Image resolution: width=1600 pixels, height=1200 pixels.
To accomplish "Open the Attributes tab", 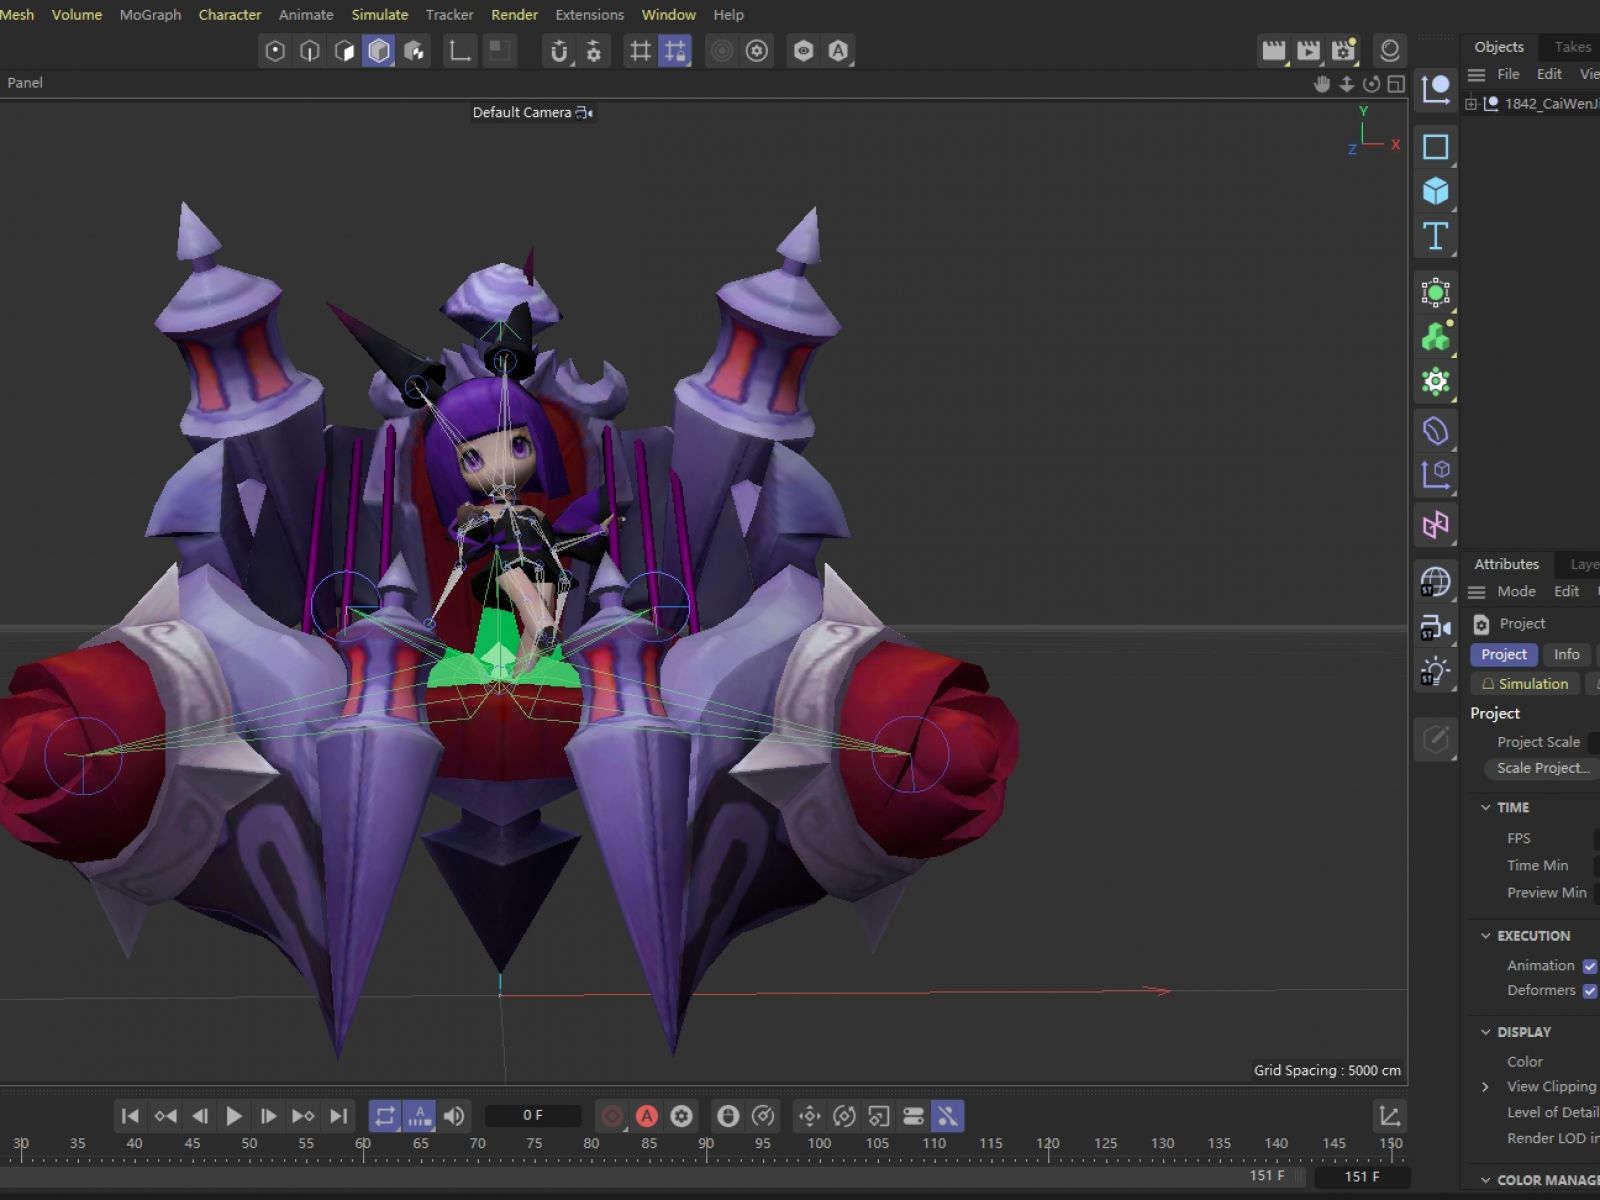I will click(1506, 564).
